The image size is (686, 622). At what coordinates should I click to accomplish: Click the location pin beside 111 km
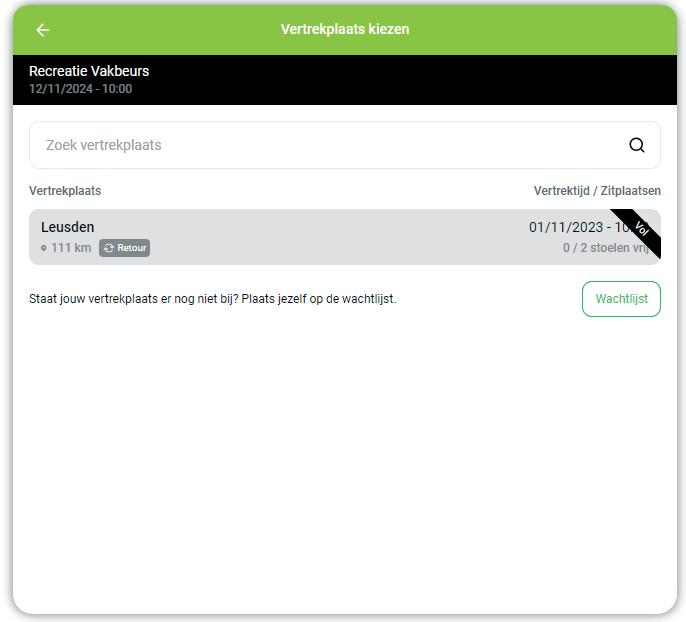pyautogui.click(x=44, y=248)
